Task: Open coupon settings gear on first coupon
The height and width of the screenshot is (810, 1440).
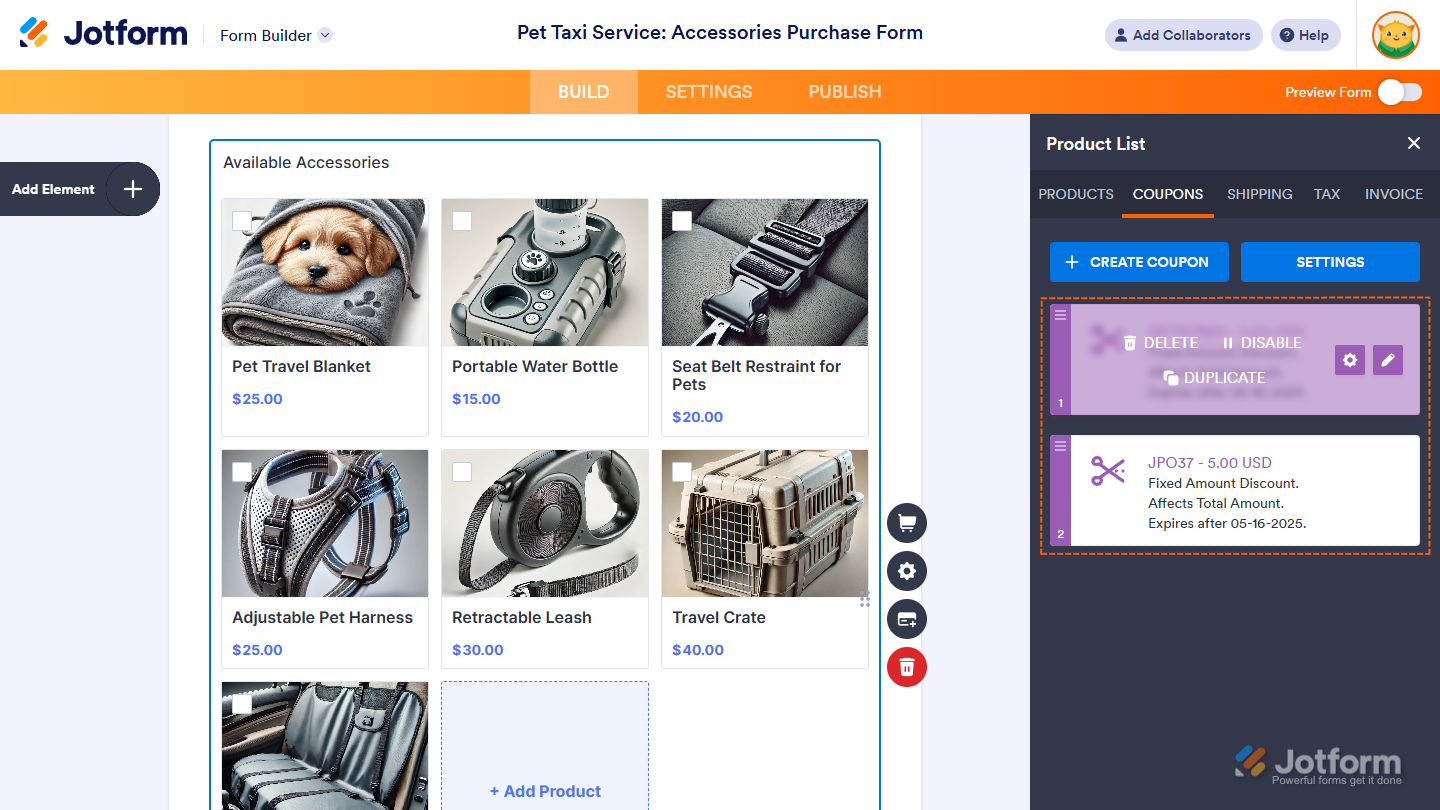Action: point(1350,360)
